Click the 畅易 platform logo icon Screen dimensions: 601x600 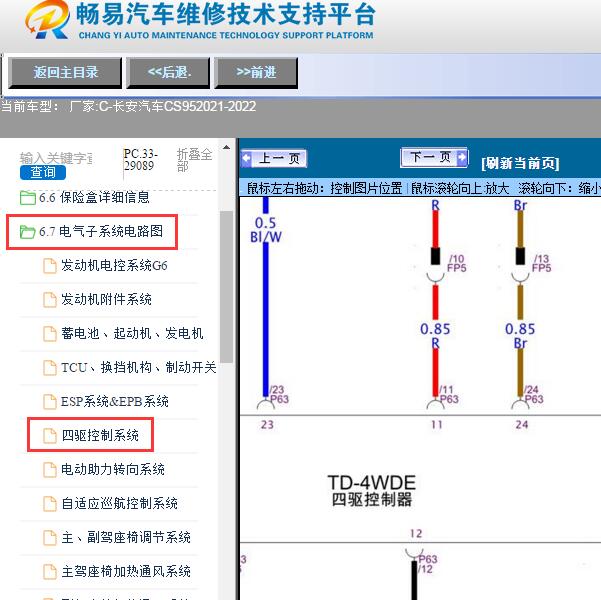[x=48, y=20]
